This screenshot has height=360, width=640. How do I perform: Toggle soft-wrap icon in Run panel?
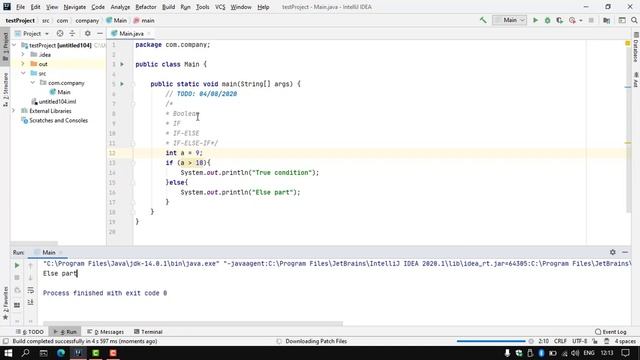click(x=31, y=290)
